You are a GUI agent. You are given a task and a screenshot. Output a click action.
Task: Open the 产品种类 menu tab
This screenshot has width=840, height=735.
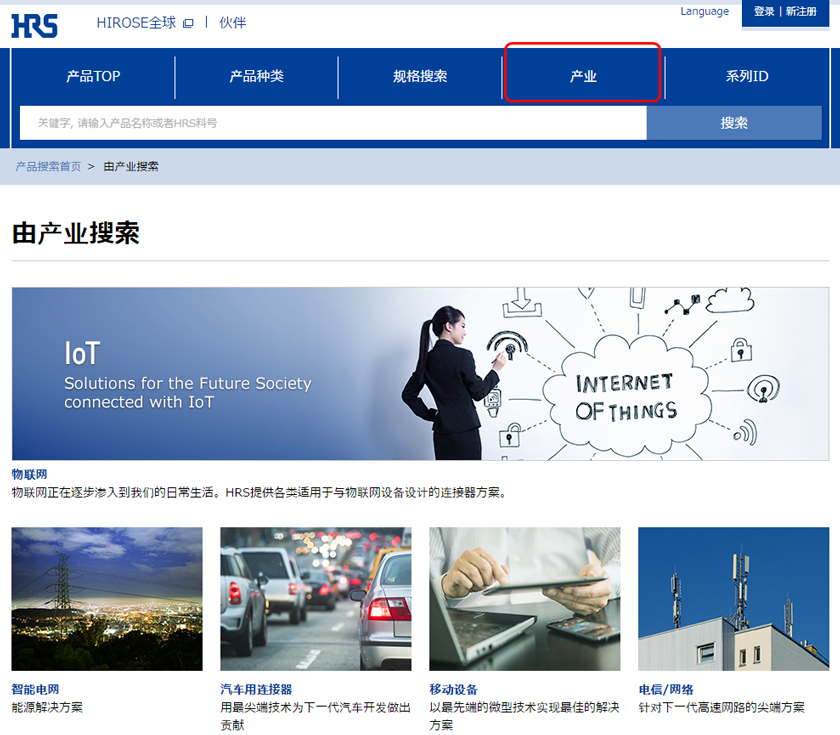256,76
